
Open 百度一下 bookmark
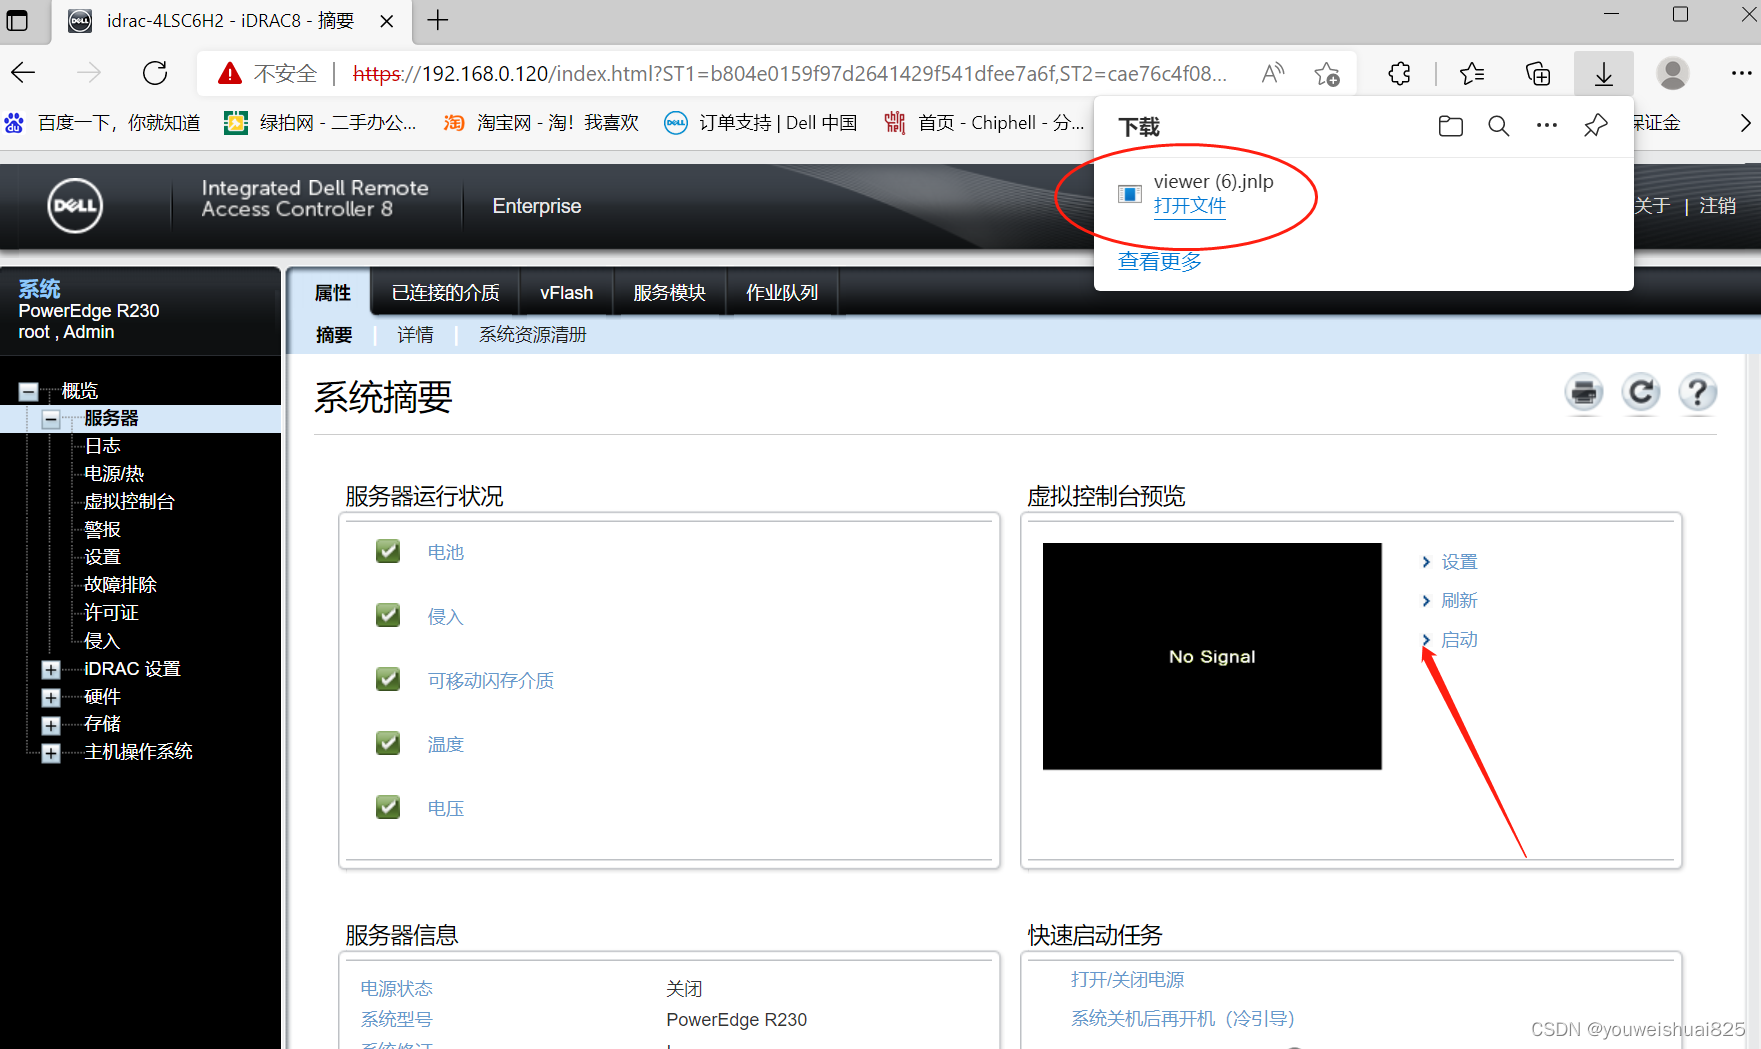tap(102, 123)
